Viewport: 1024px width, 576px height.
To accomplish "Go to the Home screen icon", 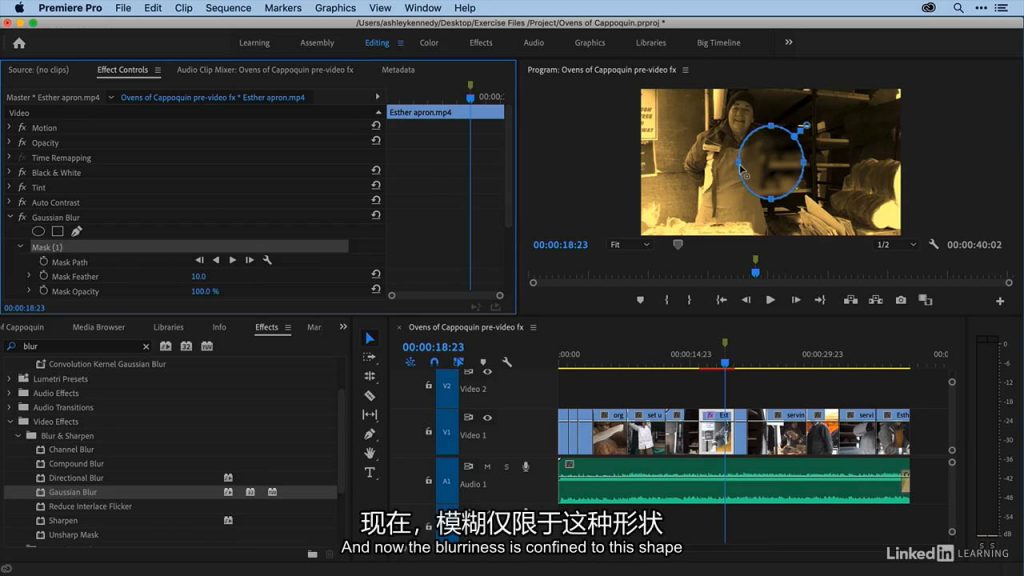I will pos(19,43).
